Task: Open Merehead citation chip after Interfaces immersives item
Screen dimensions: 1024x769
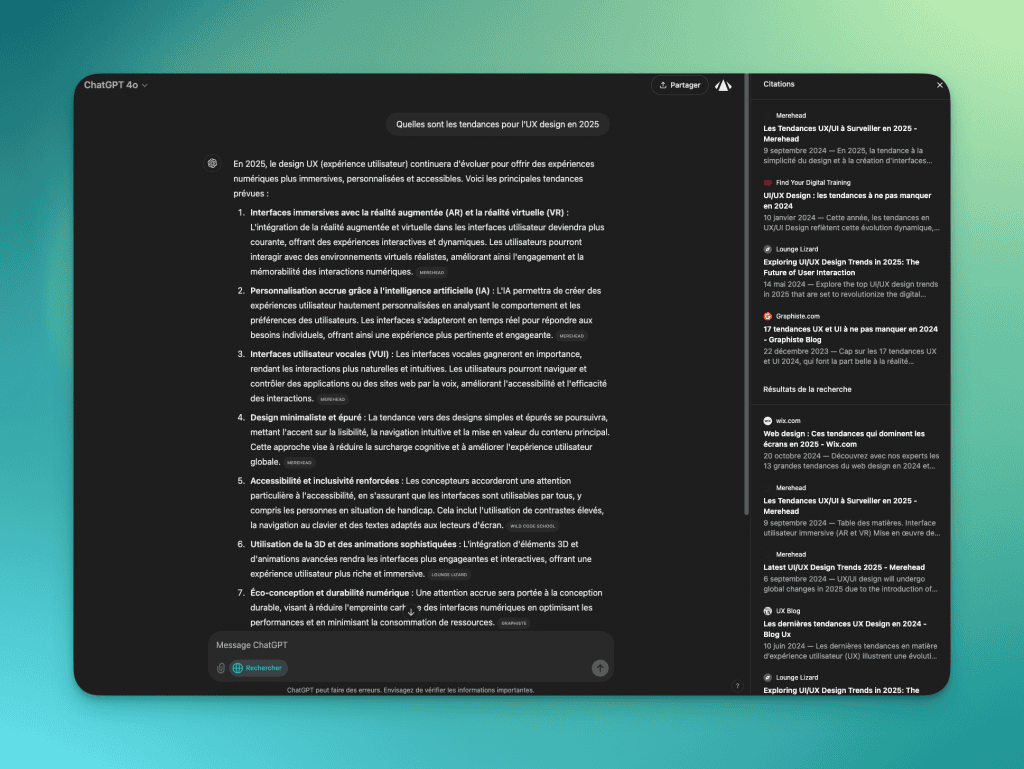Action: click(x=432, y=272)
